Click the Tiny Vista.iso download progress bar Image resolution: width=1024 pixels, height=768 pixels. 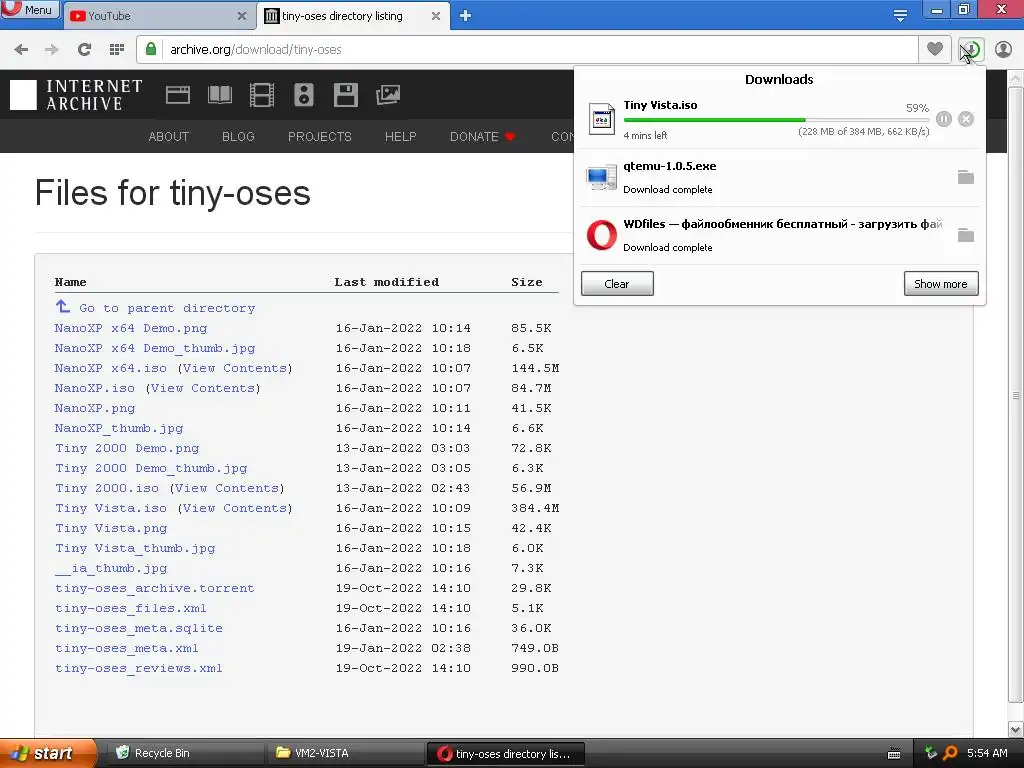(776, 120)
